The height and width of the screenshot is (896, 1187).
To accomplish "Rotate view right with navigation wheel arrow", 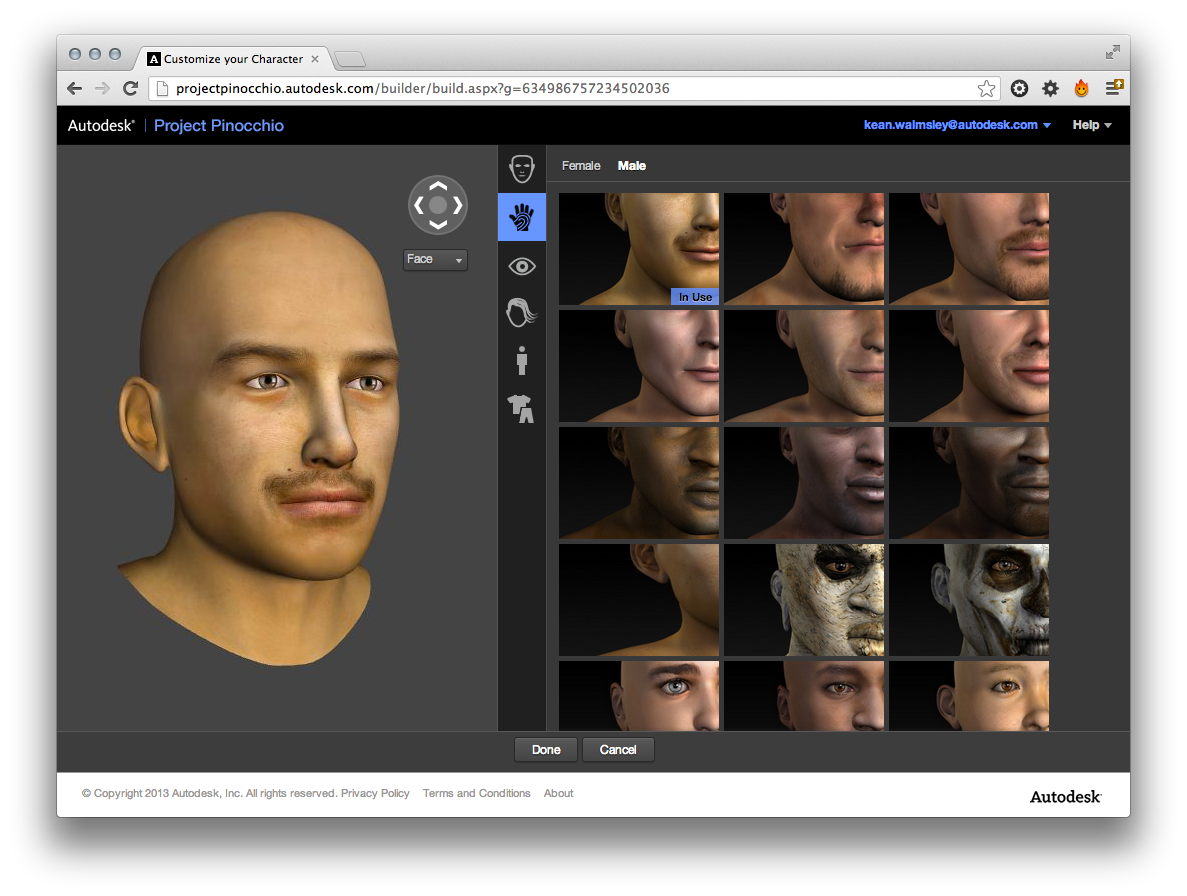I will [458, 205].
